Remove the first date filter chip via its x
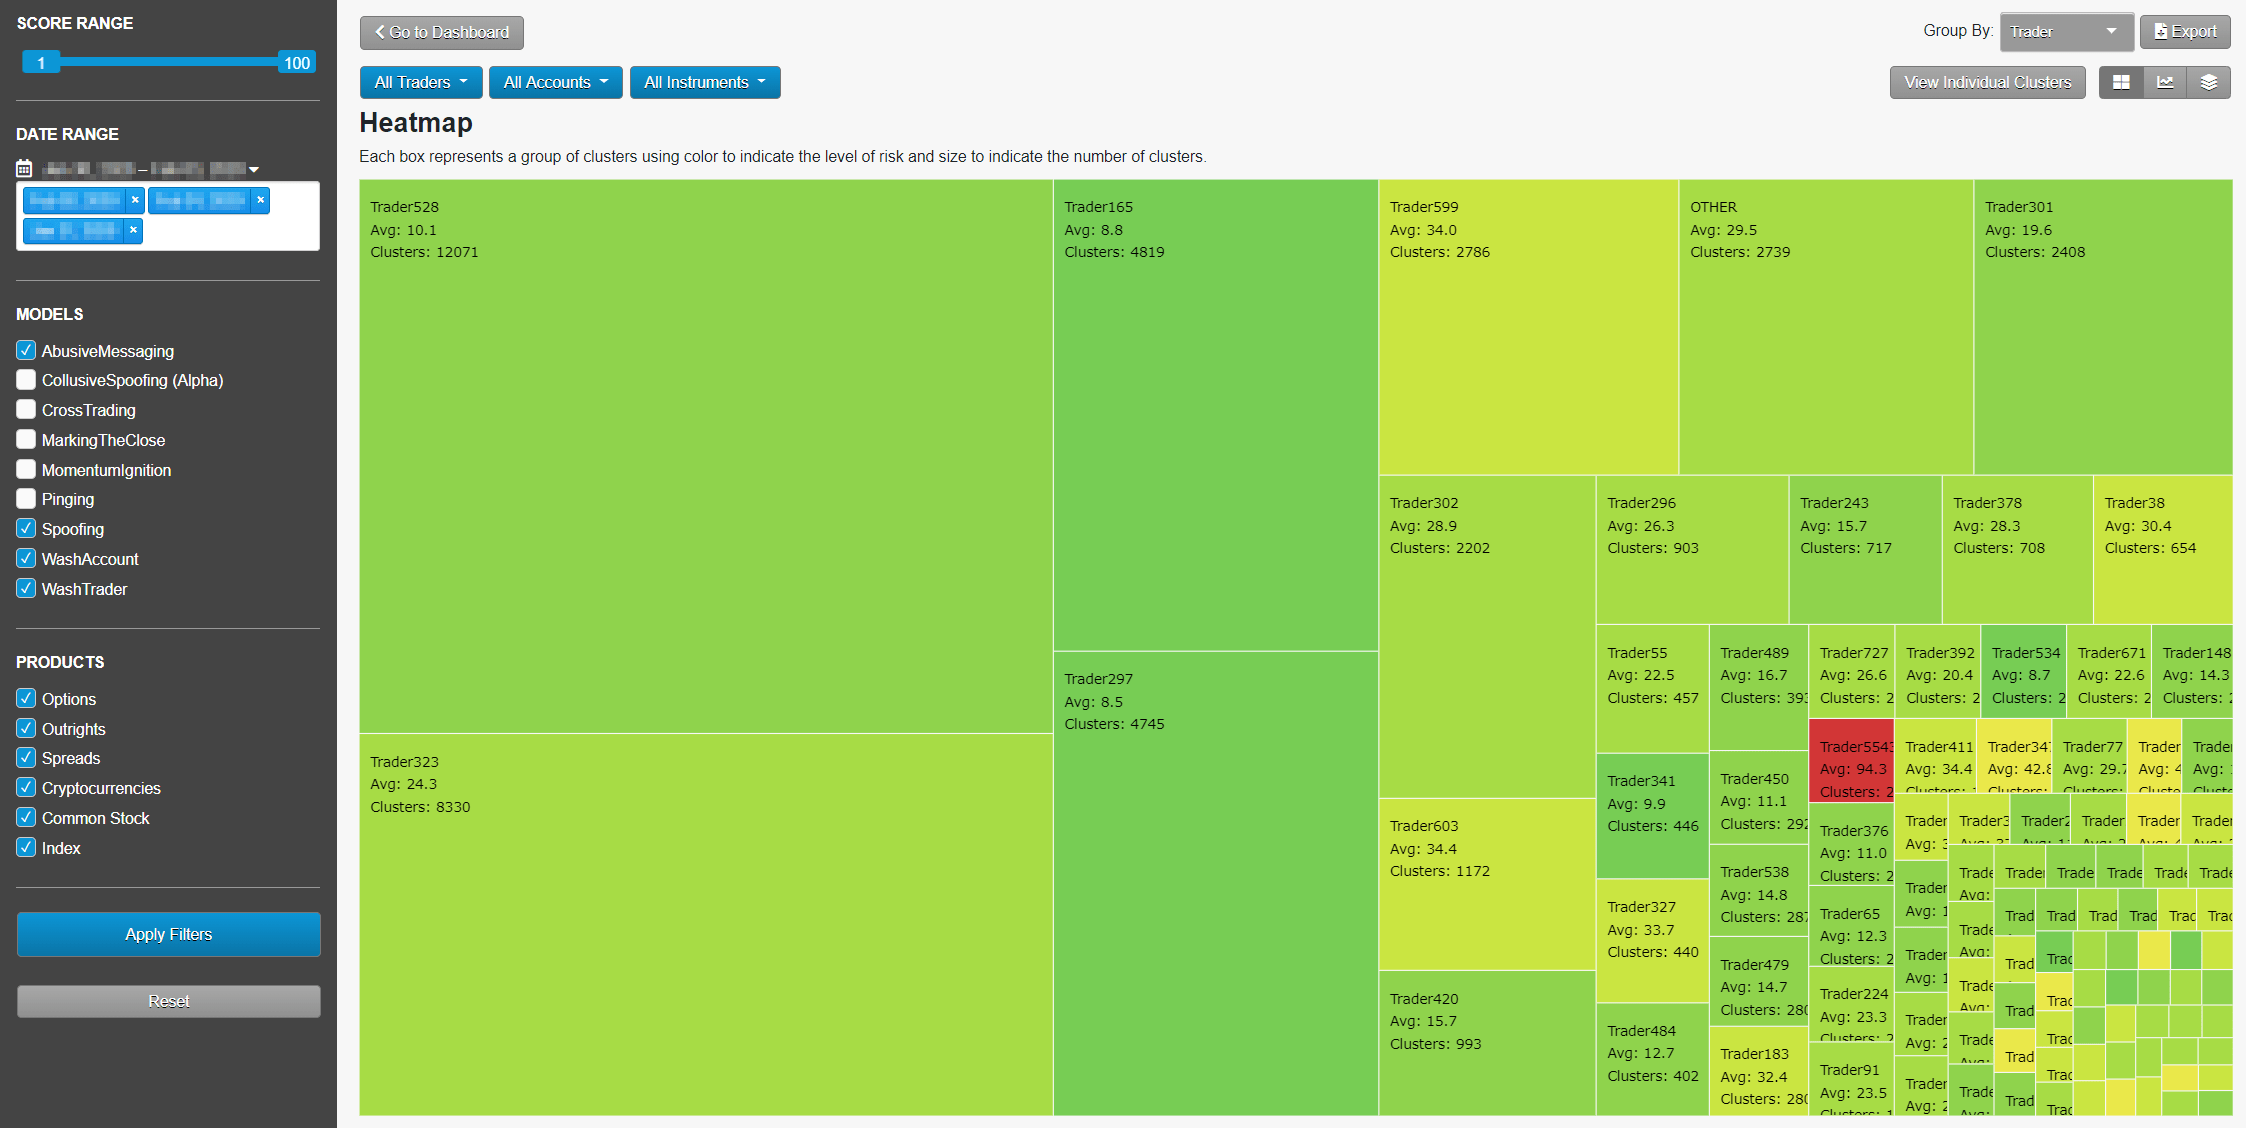2246x1128 pixels. (135, 199)
